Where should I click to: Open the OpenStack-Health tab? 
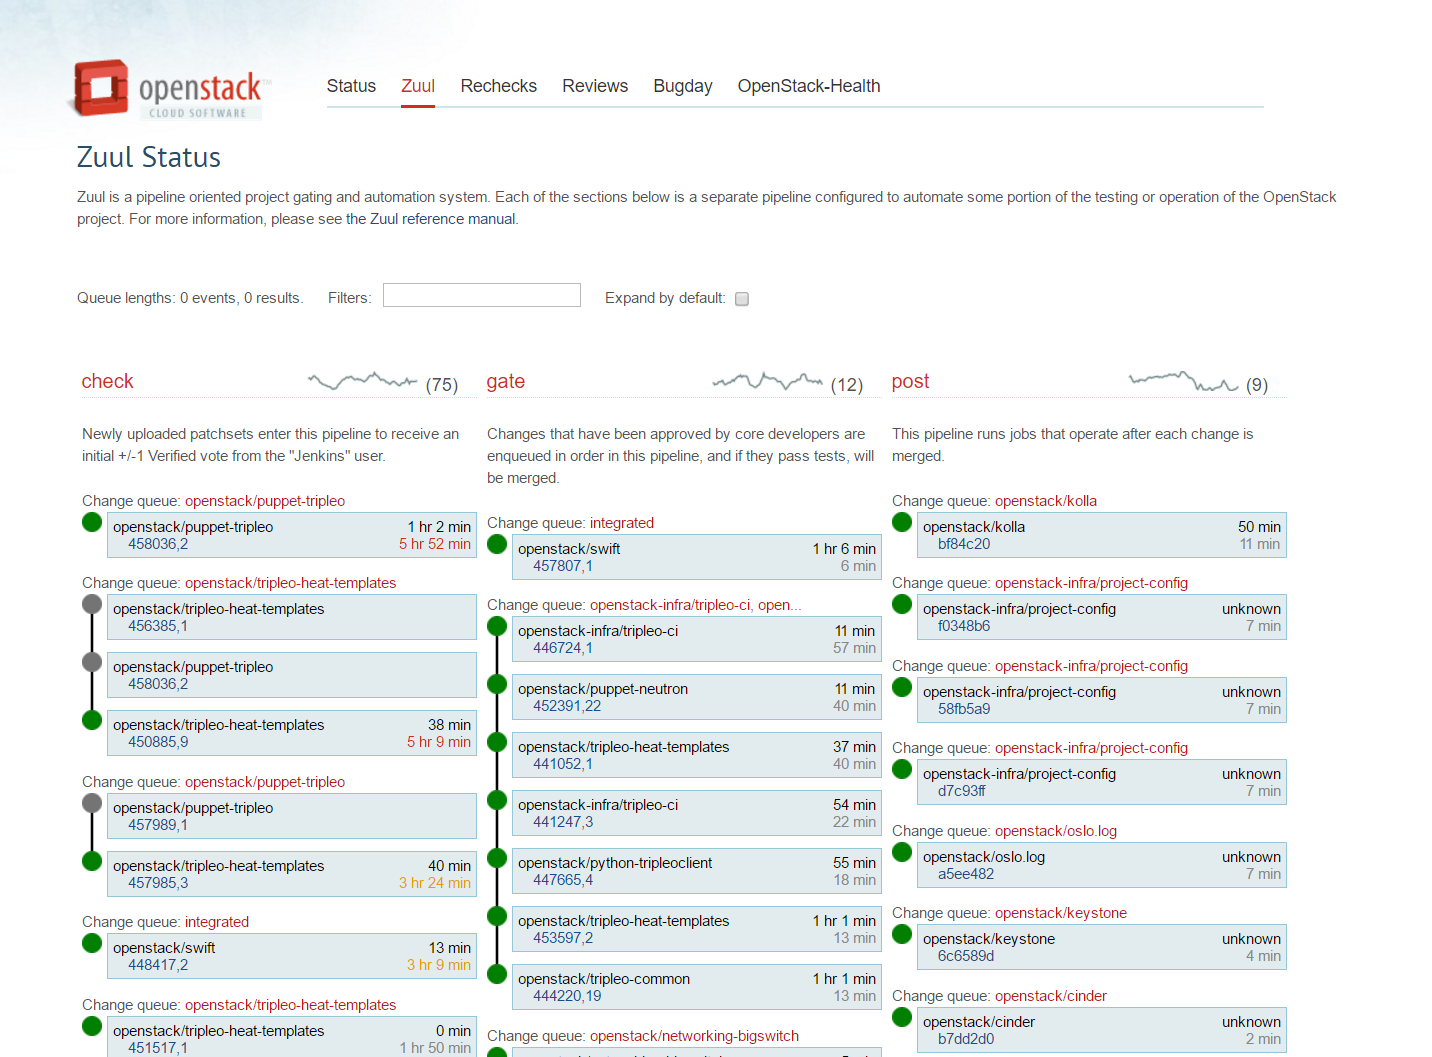(x=809, y=86)
